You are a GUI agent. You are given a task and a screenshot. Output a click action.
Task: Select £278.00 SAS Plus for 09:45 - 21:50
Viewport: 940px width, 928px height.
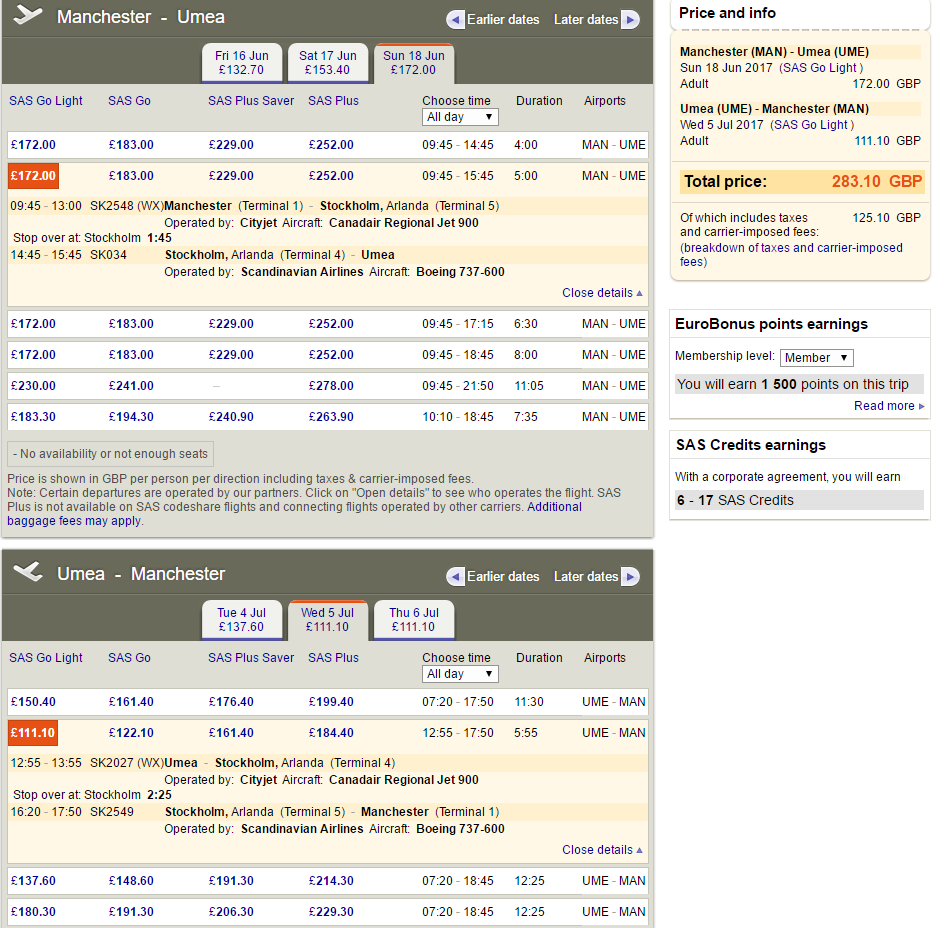pos(332,386)
